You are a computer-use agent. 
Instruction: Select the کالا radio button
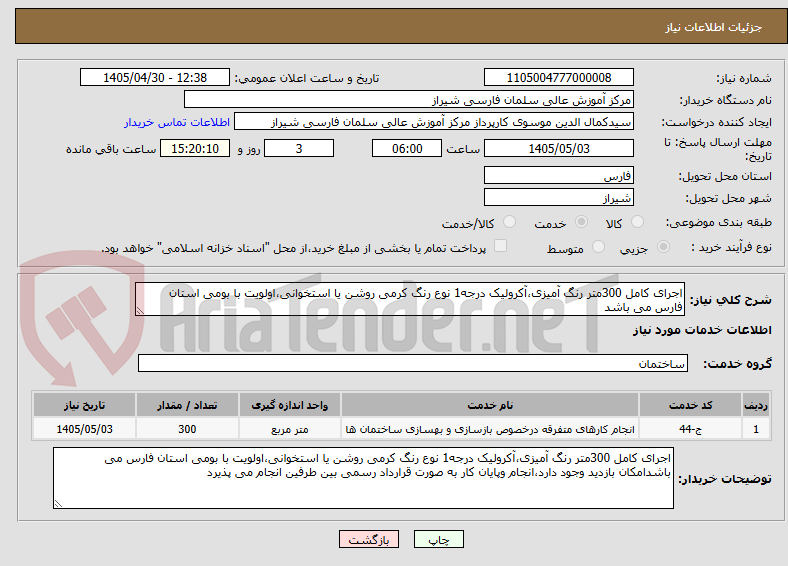637,222
